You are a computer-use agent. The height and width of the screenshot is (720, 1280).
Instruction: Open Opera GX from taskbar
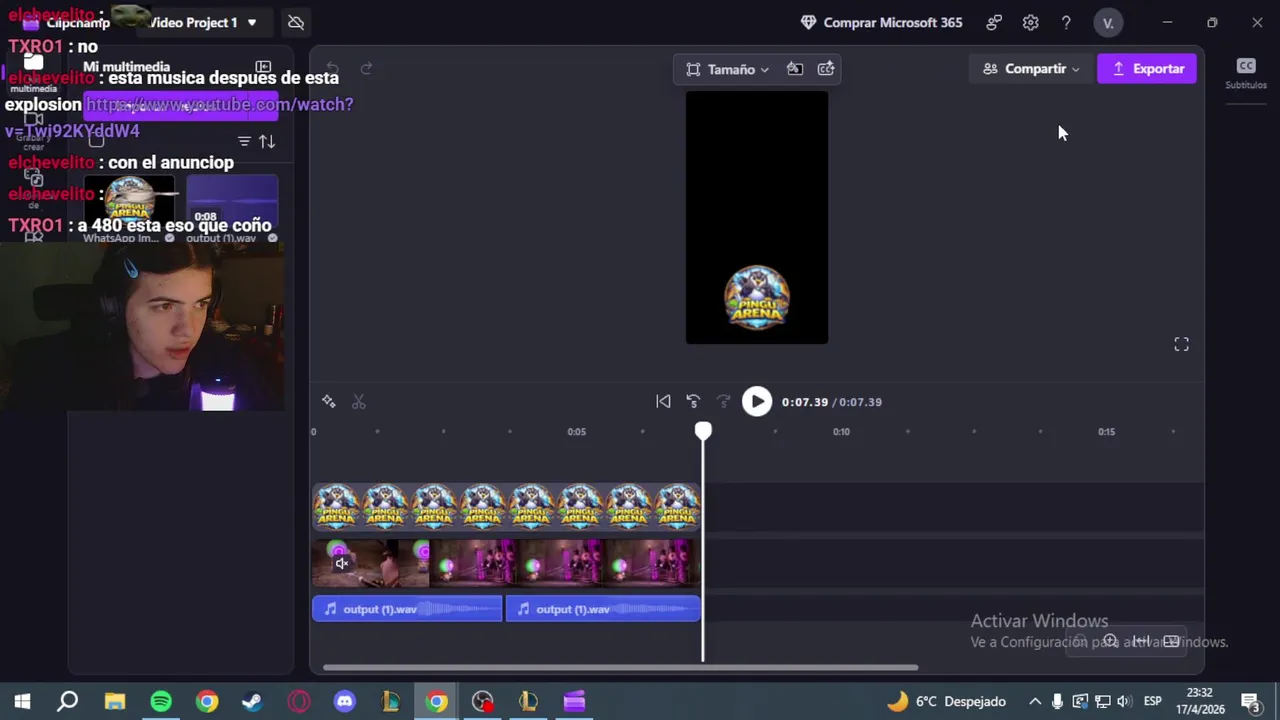(x=299, y=701)
